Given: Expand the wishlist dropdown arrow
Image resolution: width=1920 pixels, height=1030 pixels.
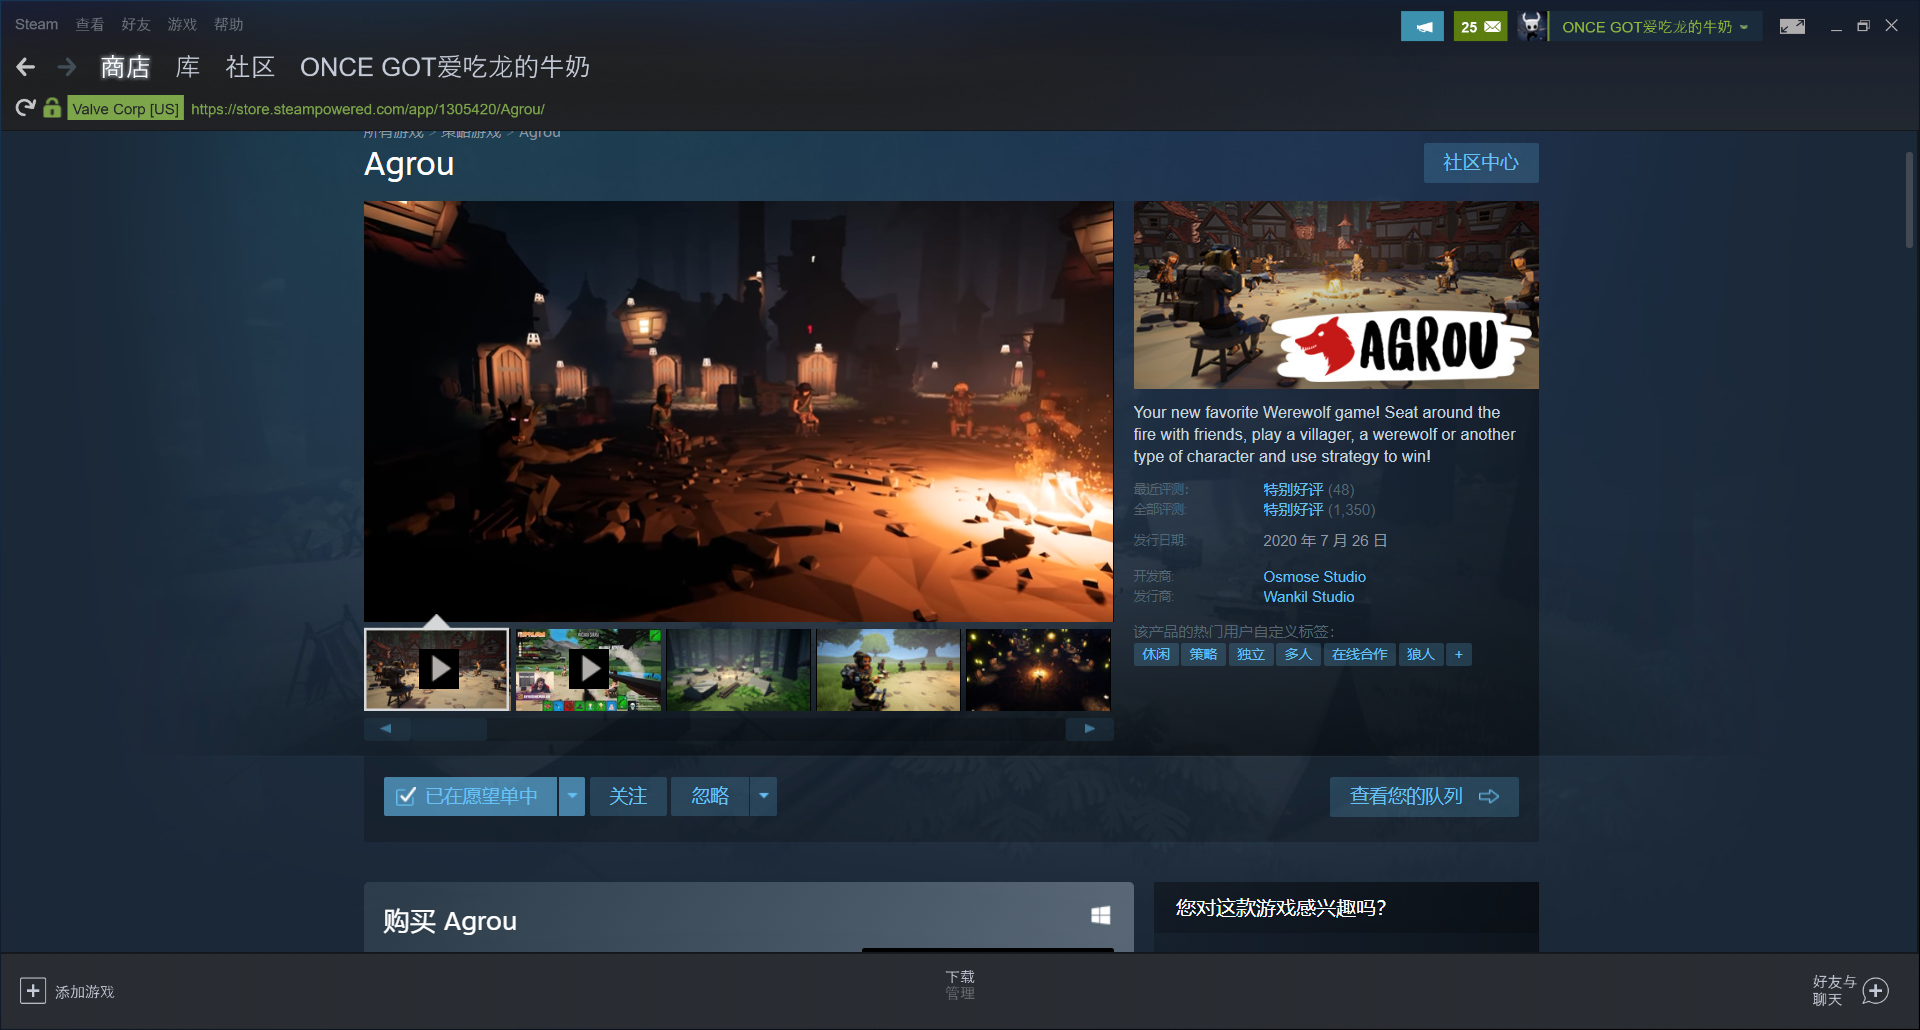Looking at the screenshot, I should point(572,796).
